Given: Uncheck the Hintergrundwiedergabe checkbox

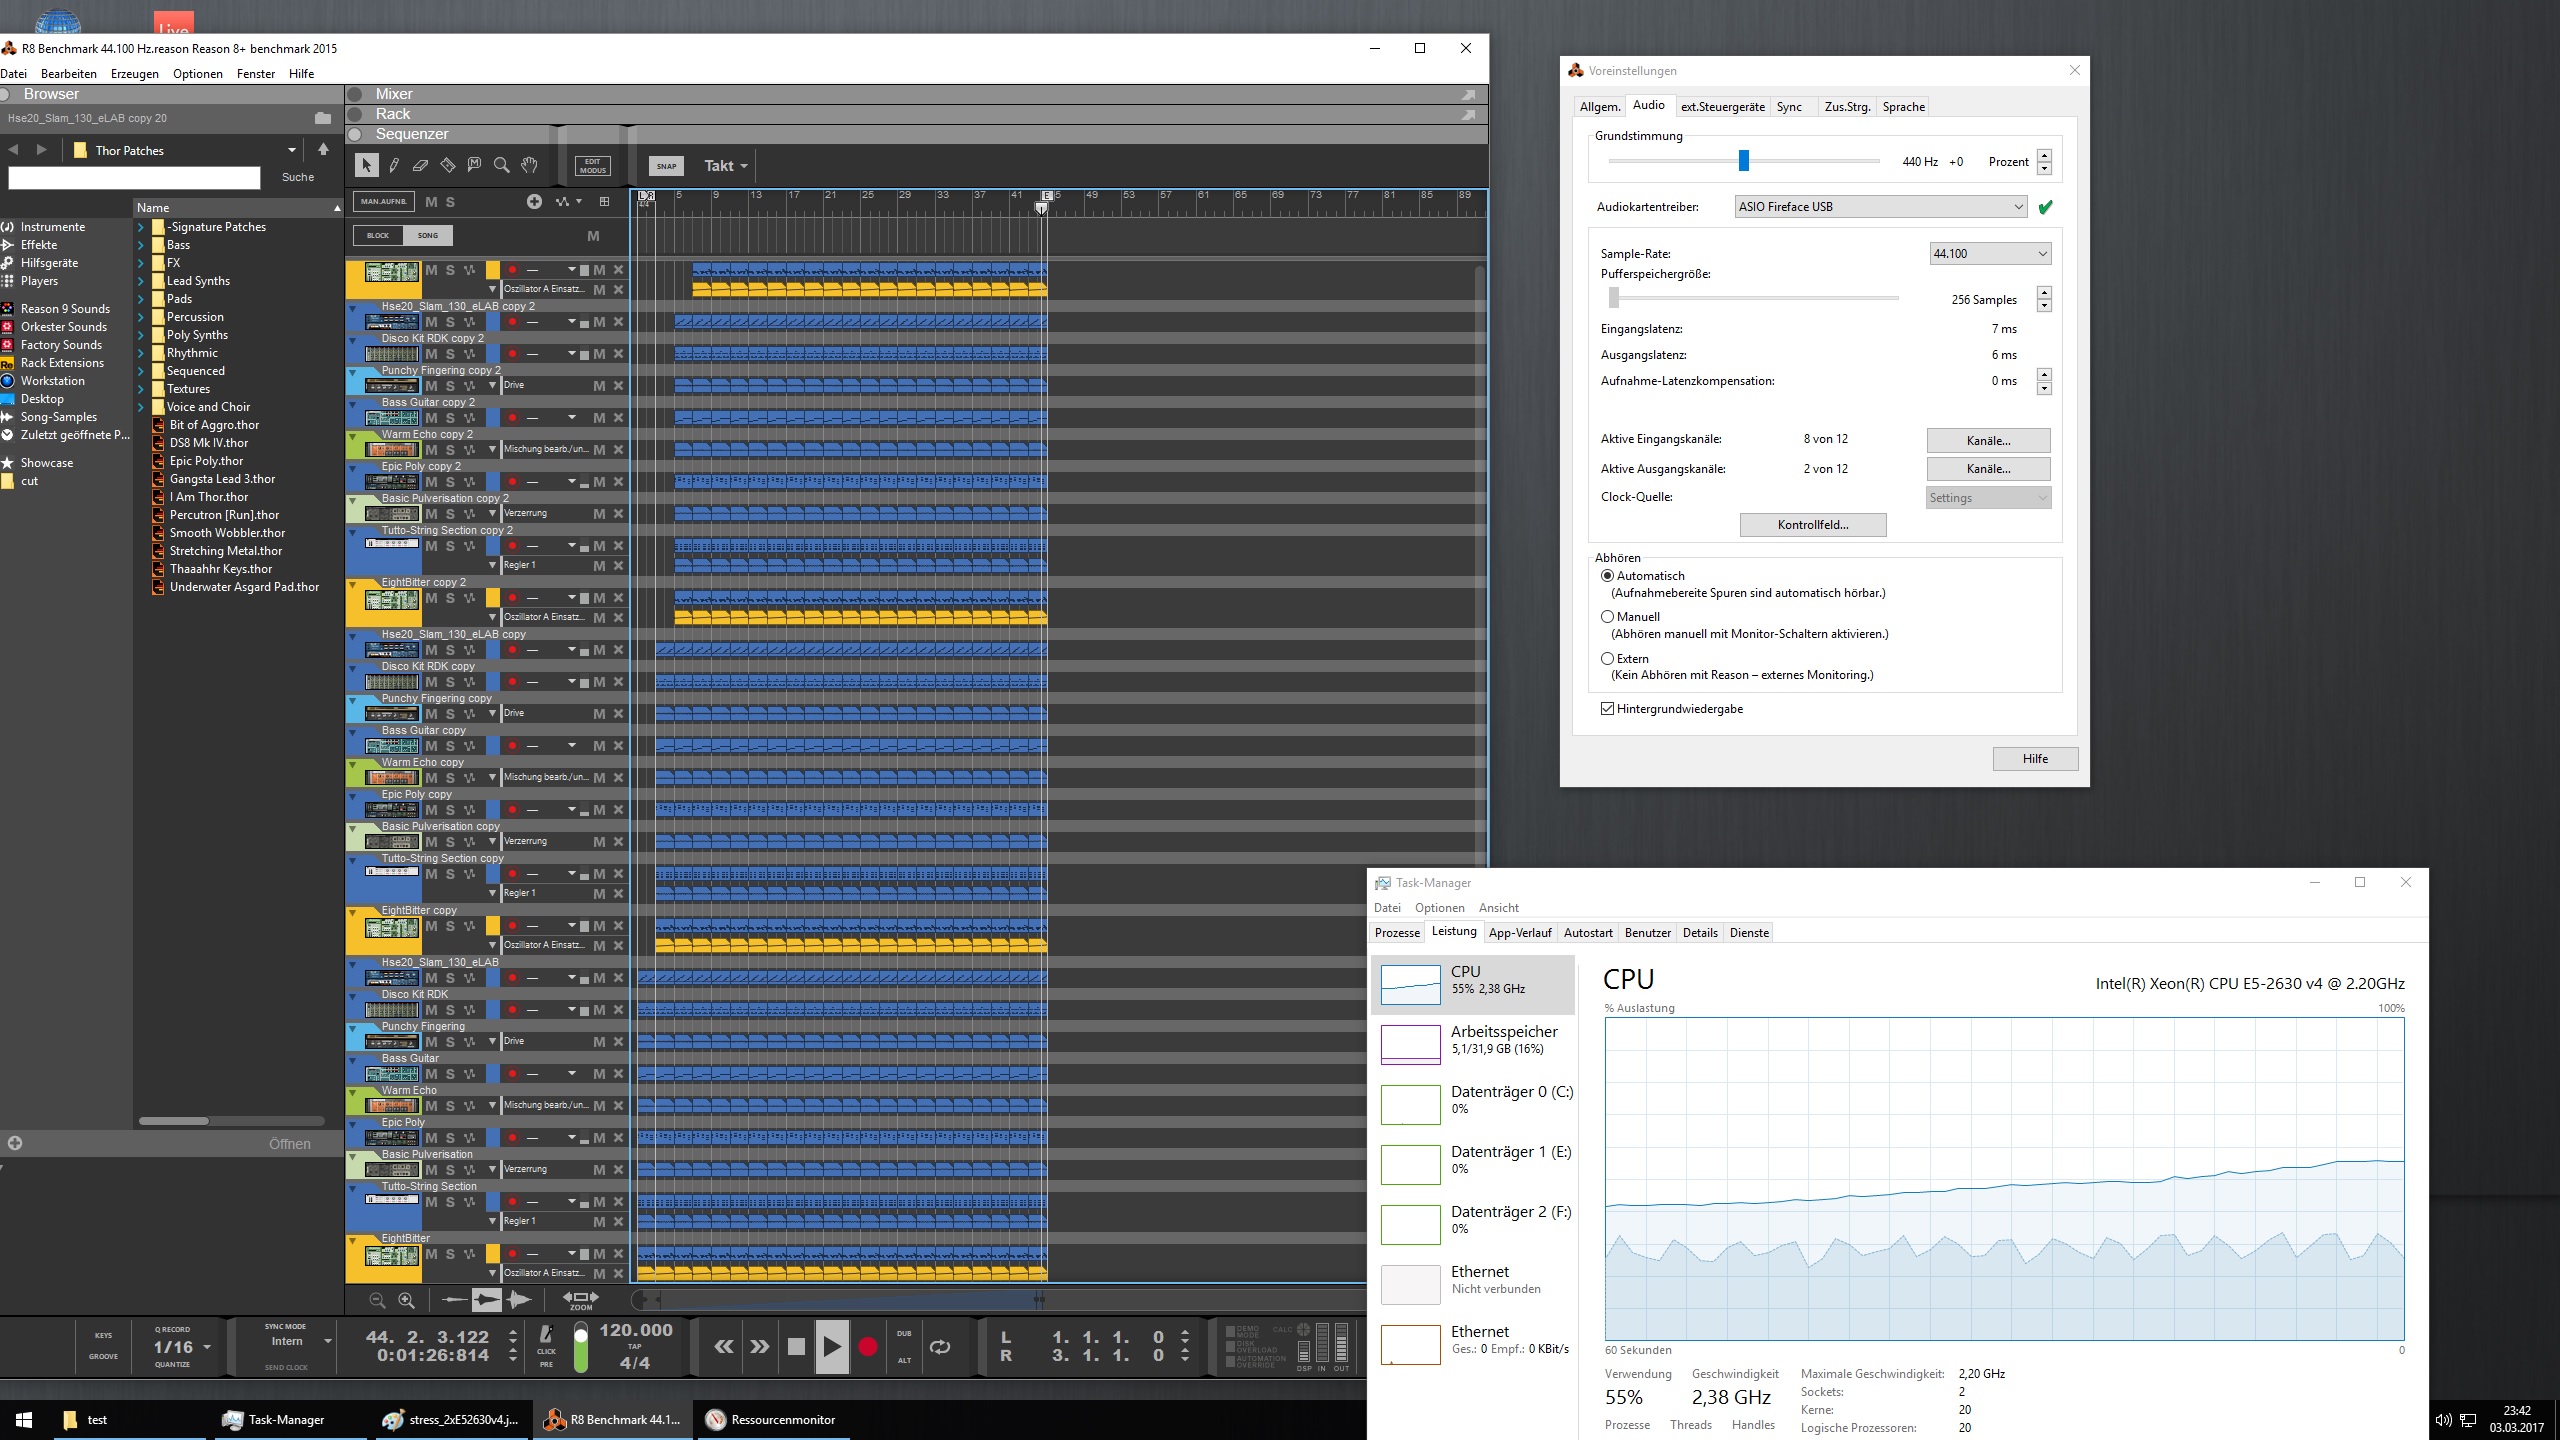Looking at the screenshot, I should pyautogui.click(x=1607, y=709).
